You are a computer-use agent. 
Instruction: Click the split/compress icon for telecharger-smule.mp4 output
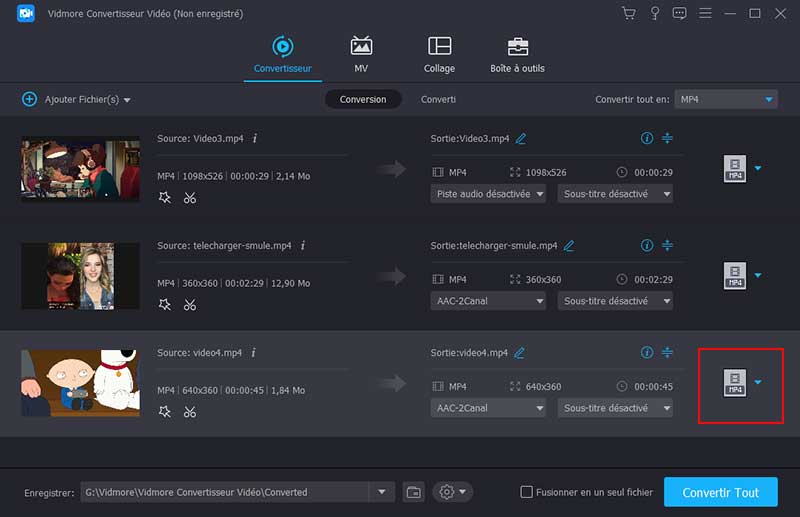[x=668, y=245]
